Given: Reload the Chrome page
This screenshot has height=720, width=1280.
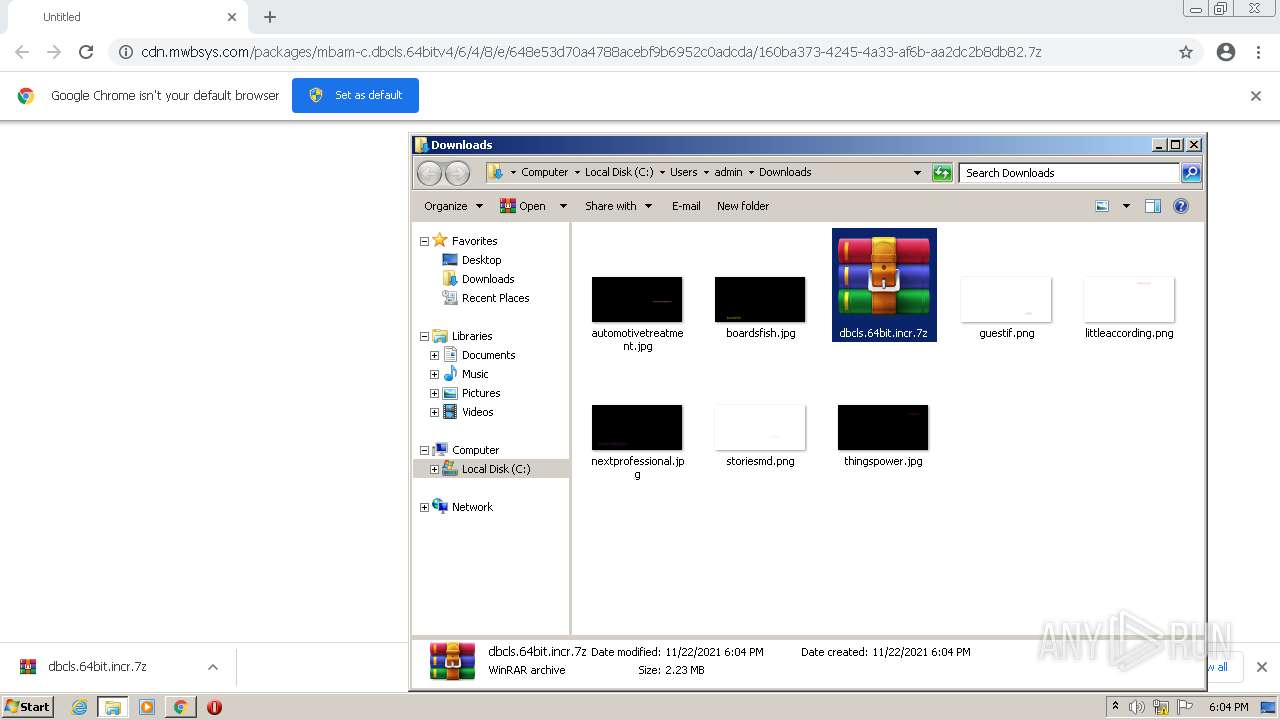Looking at the screenshot, I should (86, 52).
